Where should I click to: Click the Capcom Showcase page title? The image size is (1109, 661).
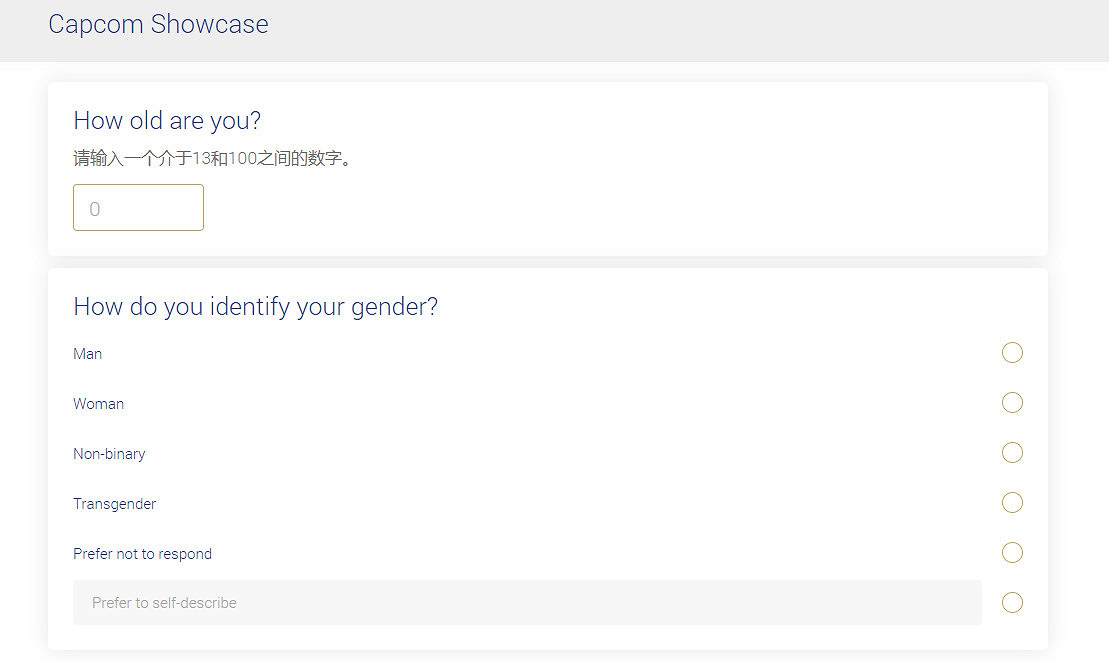(158, 25)
